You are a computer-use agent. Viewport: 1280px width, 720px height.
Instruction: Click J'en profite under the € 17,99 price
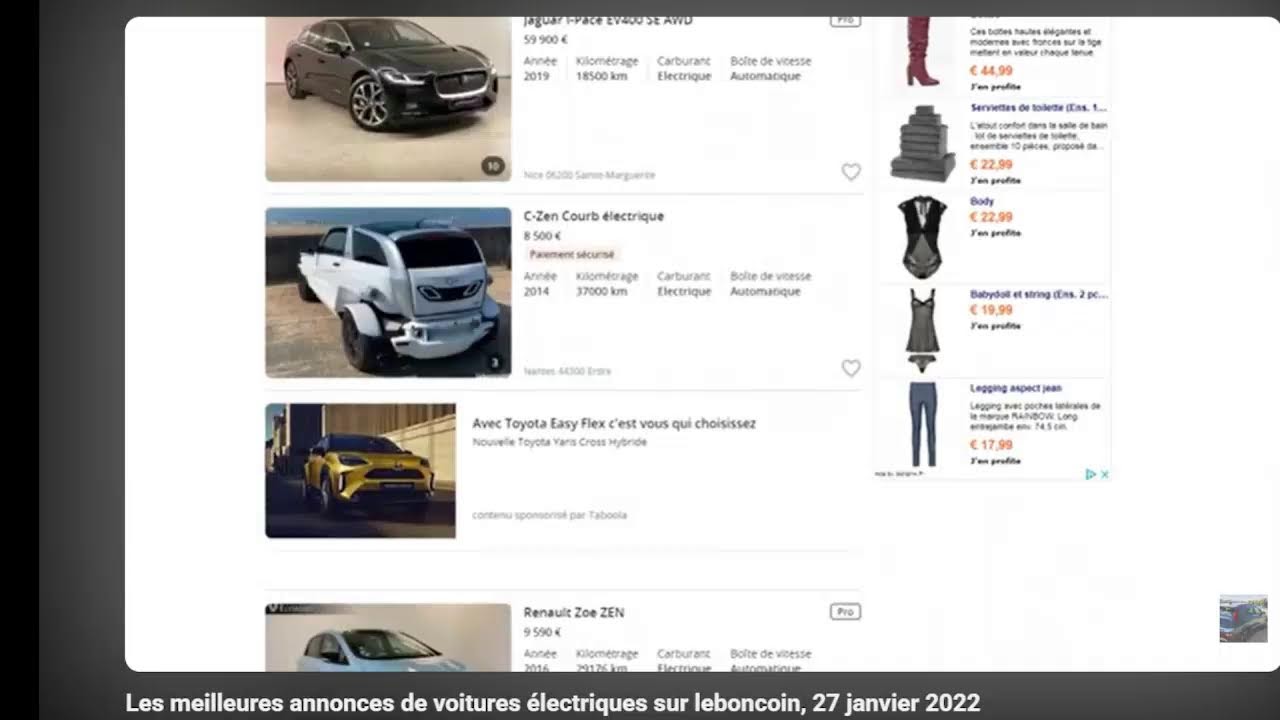click(995, 461)
